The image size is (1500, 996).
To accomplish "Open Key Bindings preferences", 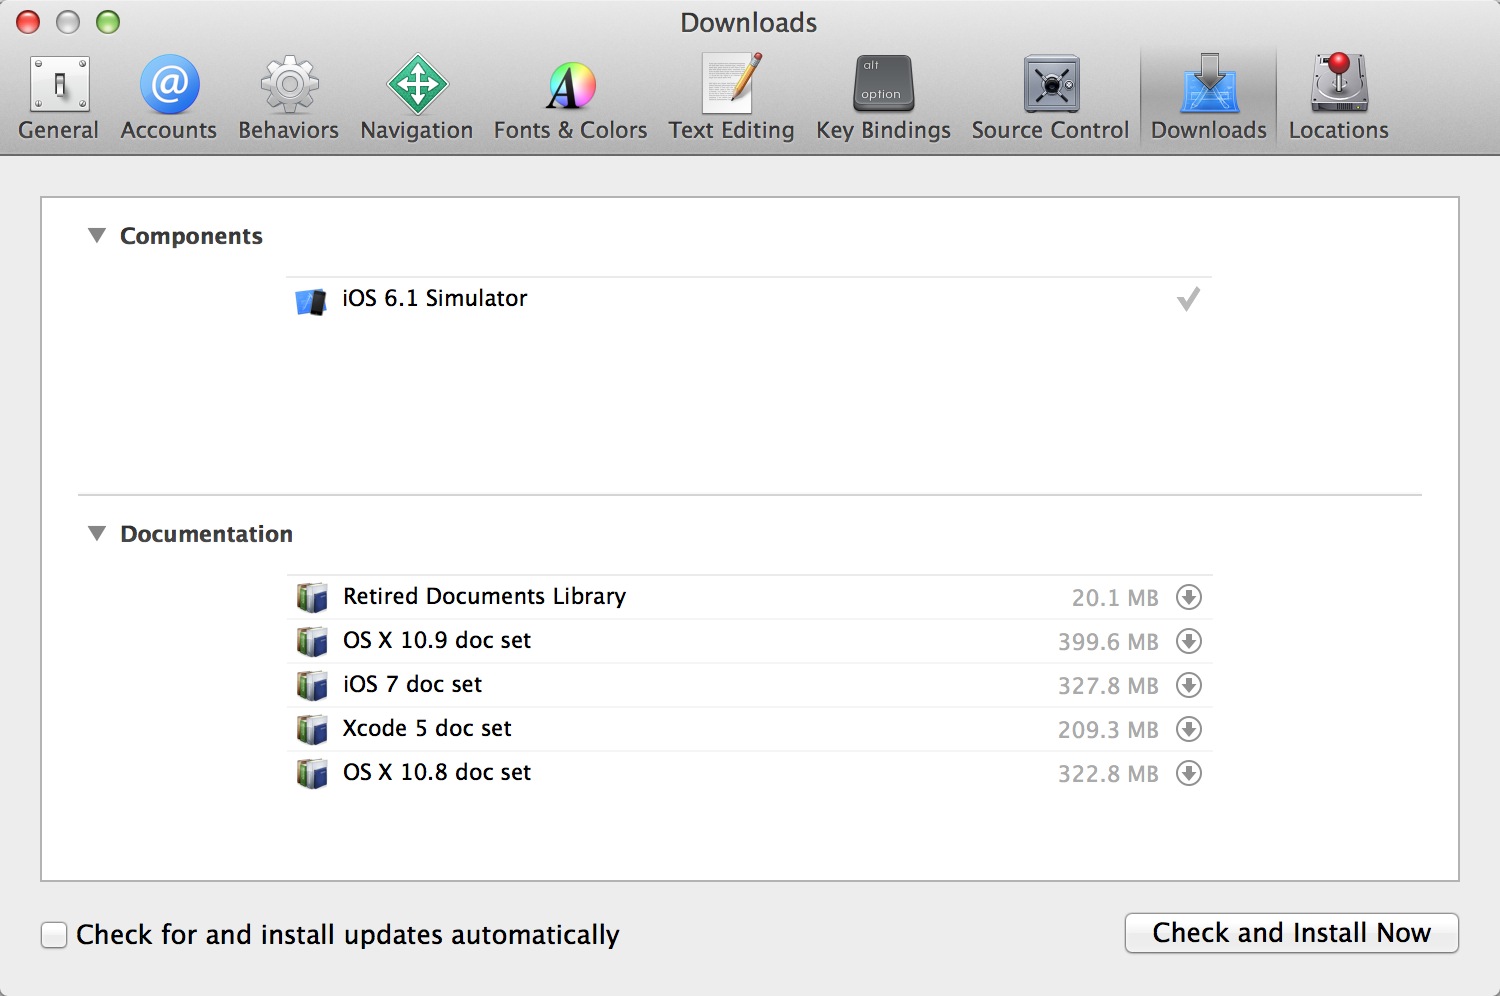I will pyautogui.click(x=883, y=98).
